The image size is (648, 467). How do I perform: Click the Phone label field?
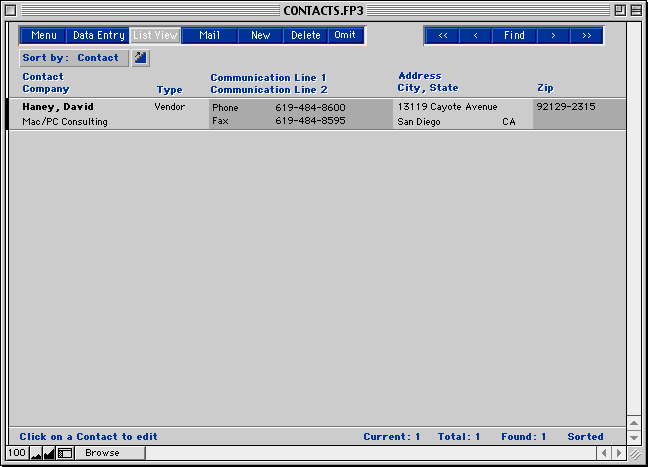(x=225, y=108)
